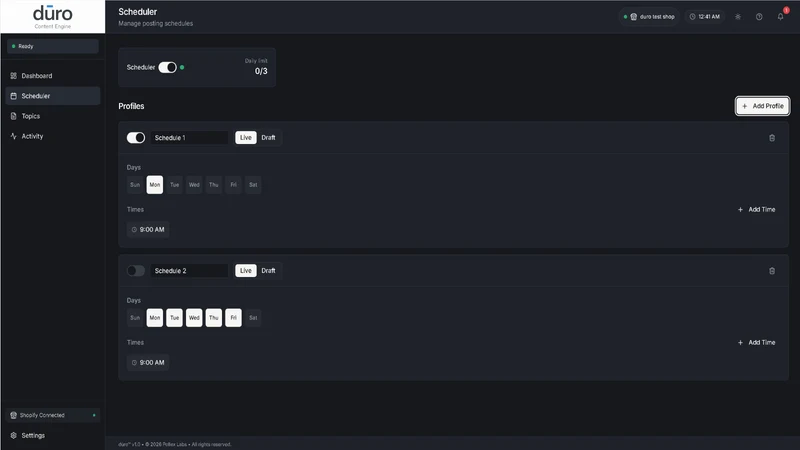This screenshot has height=450, width=800.
Task: Set Schedule 1 to Live mode
Action: coord(245,138)
